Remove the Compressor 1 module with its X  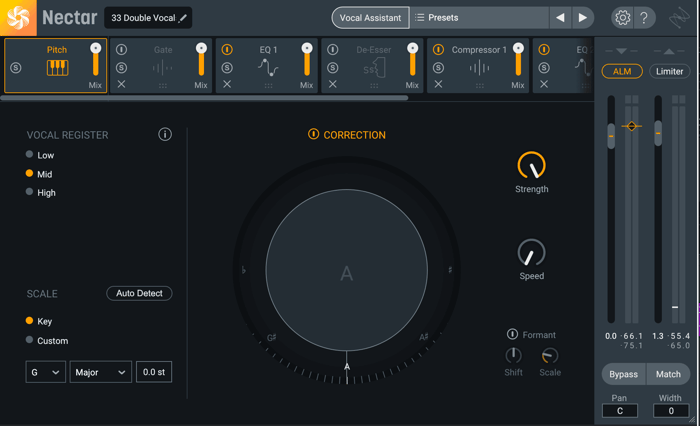tap(438, 84)
